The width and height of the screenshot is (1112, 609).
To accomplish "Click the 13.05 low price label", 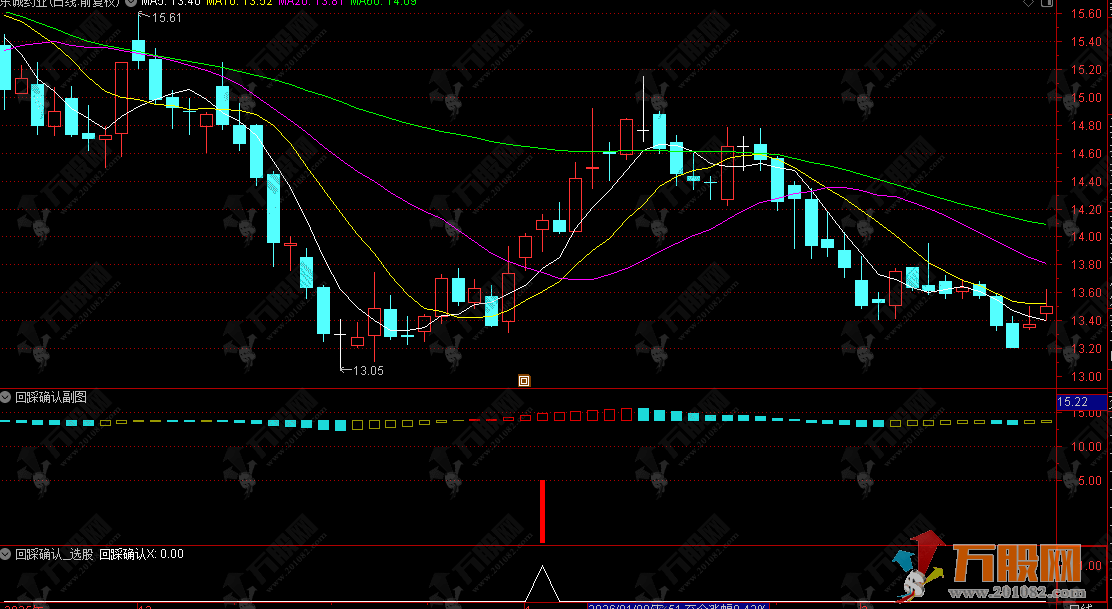I will click(x=368, y=370).
